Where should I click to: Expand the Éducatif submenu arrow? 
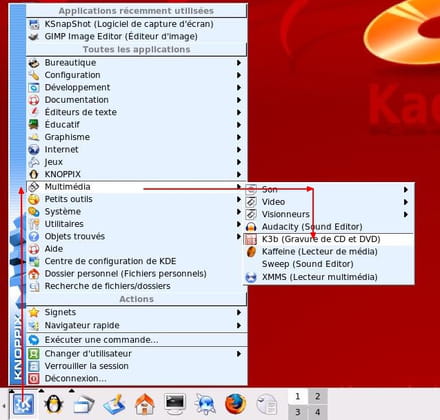(x=239, y=125)
